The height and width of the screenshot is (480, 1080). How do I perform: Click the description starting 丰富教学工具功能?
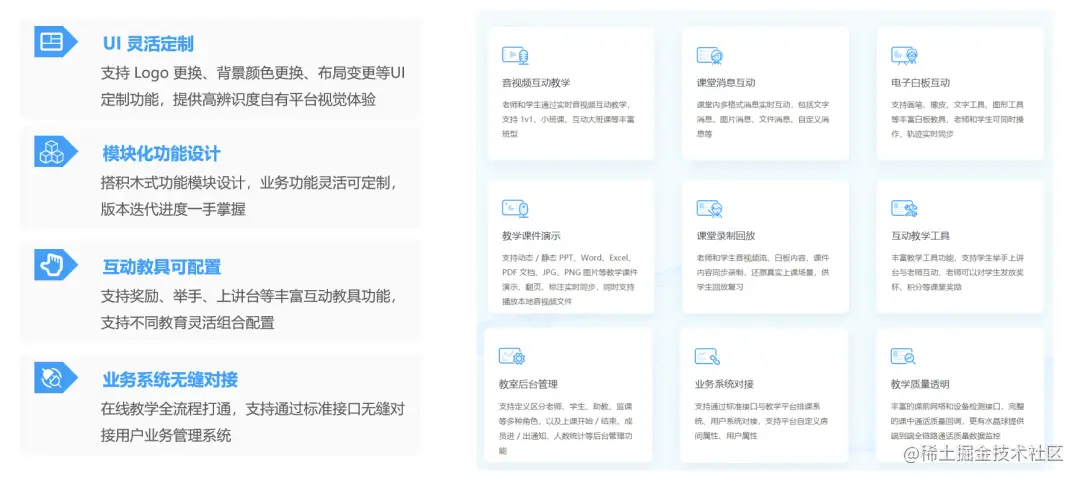(x=957, y=272)
